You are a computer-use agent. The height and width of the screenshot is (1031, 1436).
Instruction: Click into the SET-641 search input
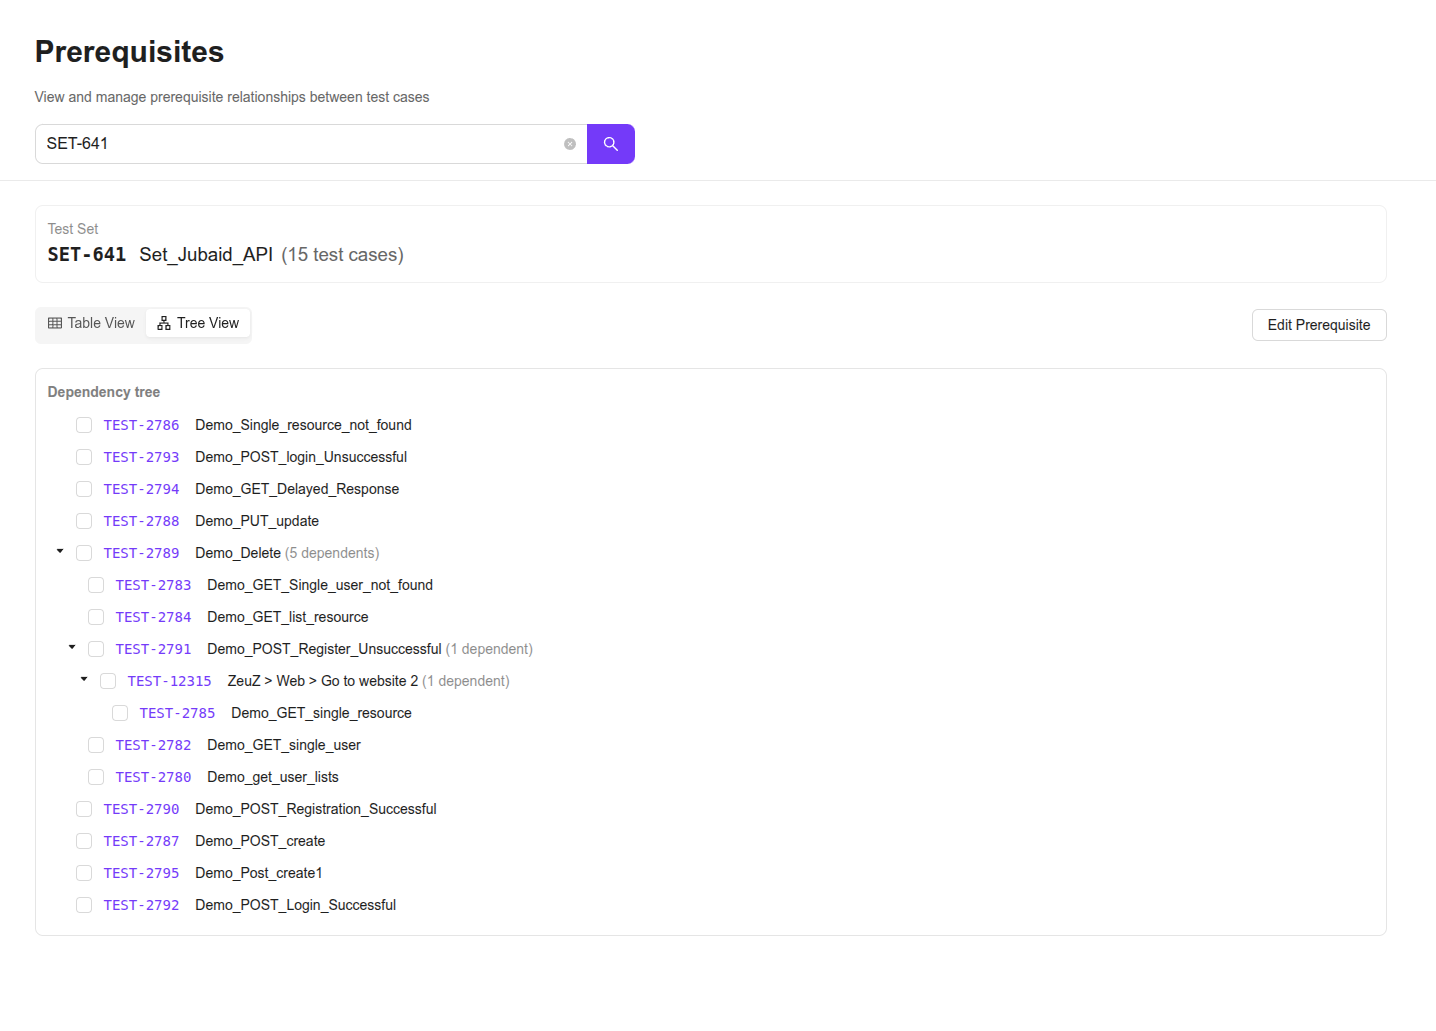click(300, 144)
